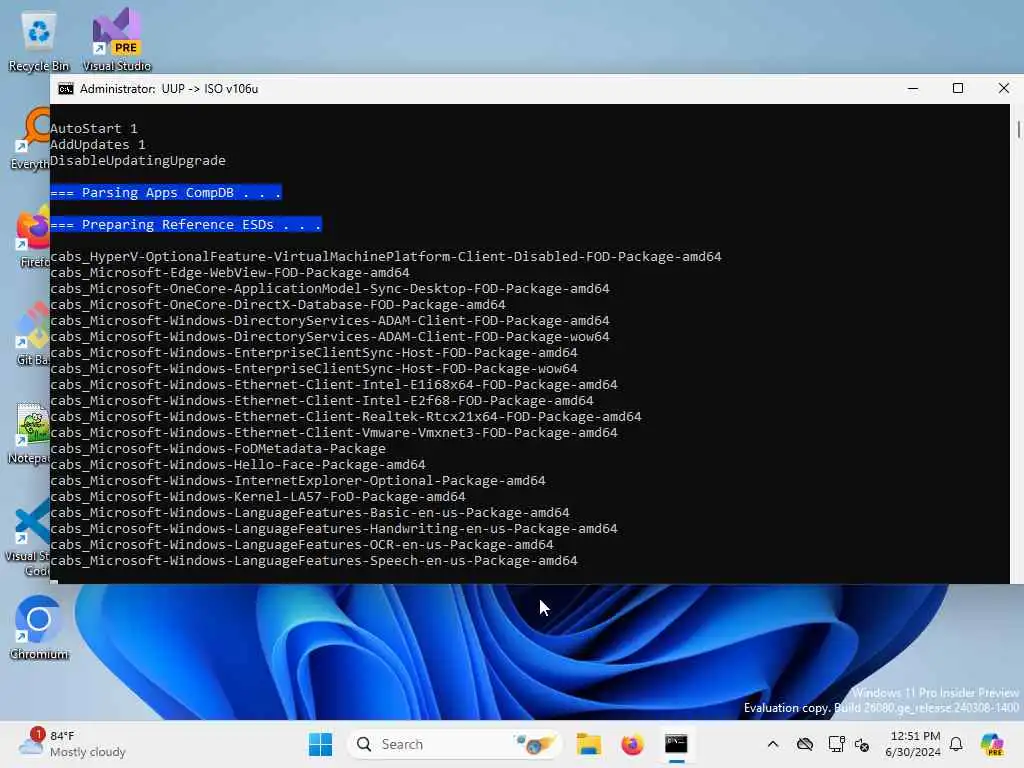The image size is (1024, 768).
Task: Open File Explorer from the taskbar
Action: pyautogui.click(x=588, y=744)
